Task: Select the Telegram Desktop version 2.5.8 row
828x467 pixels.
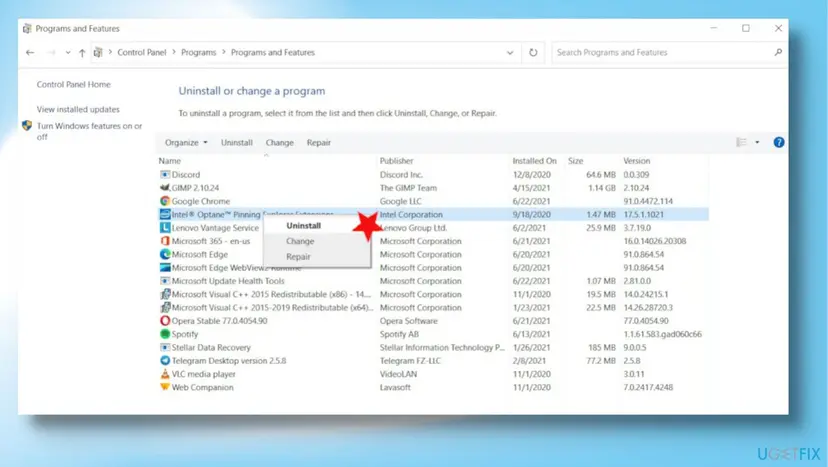Action: click(433, 360)
